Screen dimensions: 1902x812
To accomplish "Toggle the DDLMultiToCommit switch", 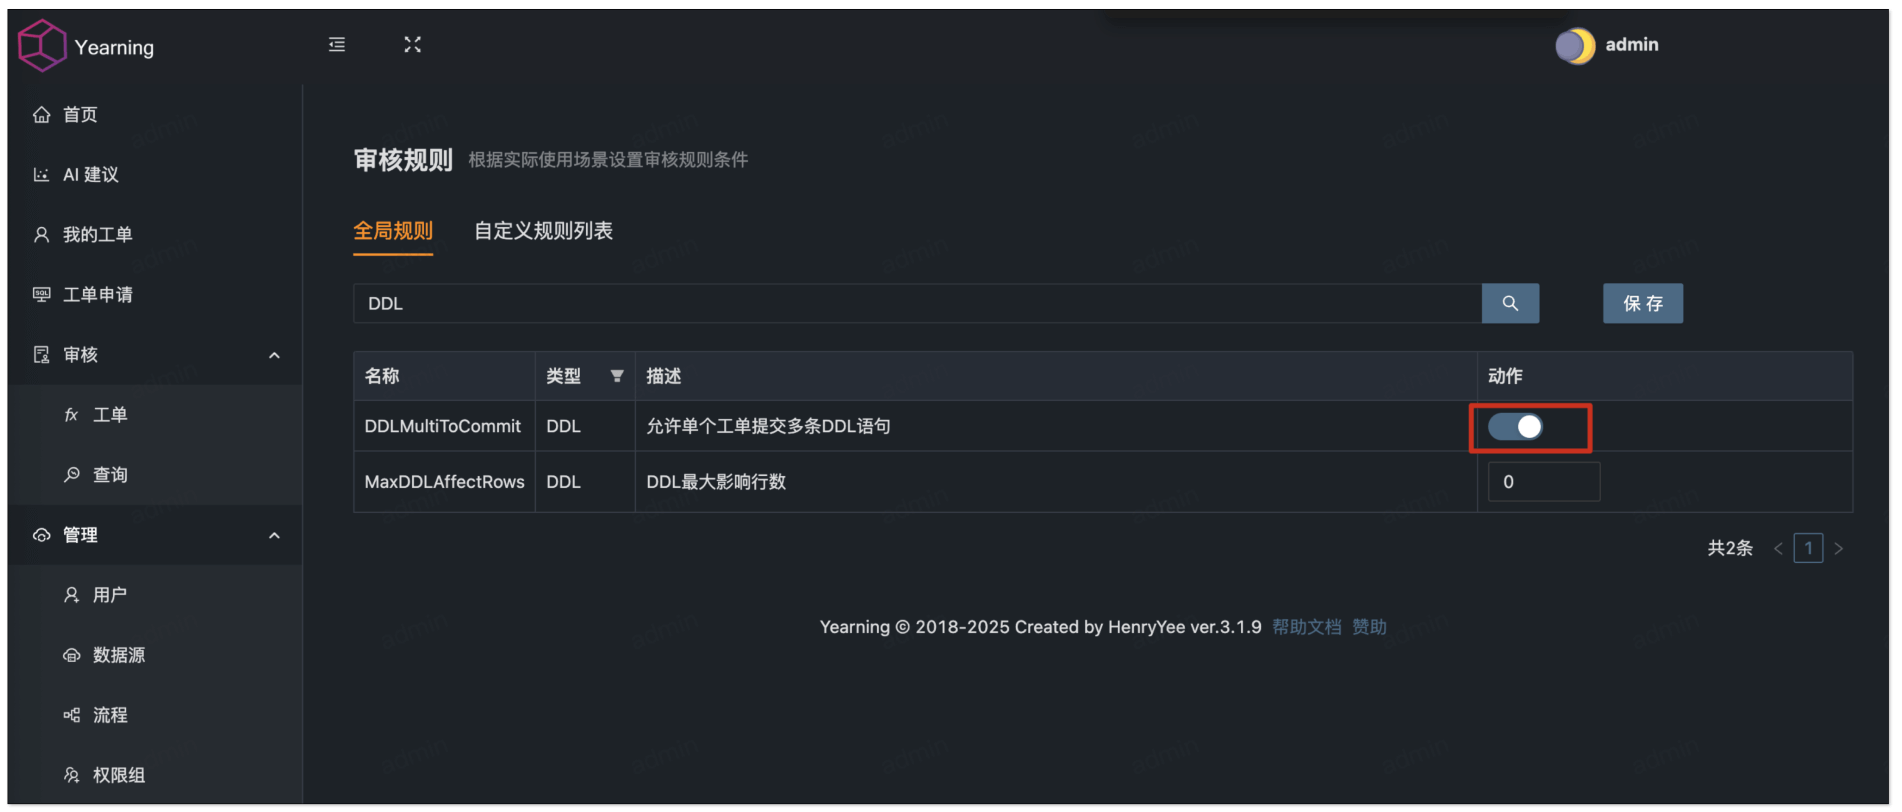I will click(1515, 427).
